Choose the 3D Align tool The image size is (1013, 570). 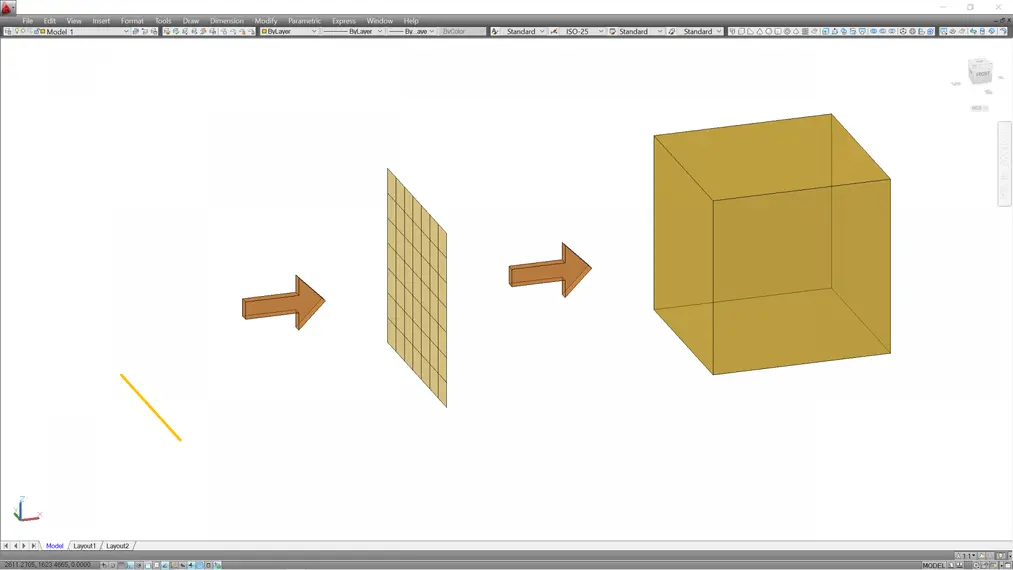pos(921,31)
